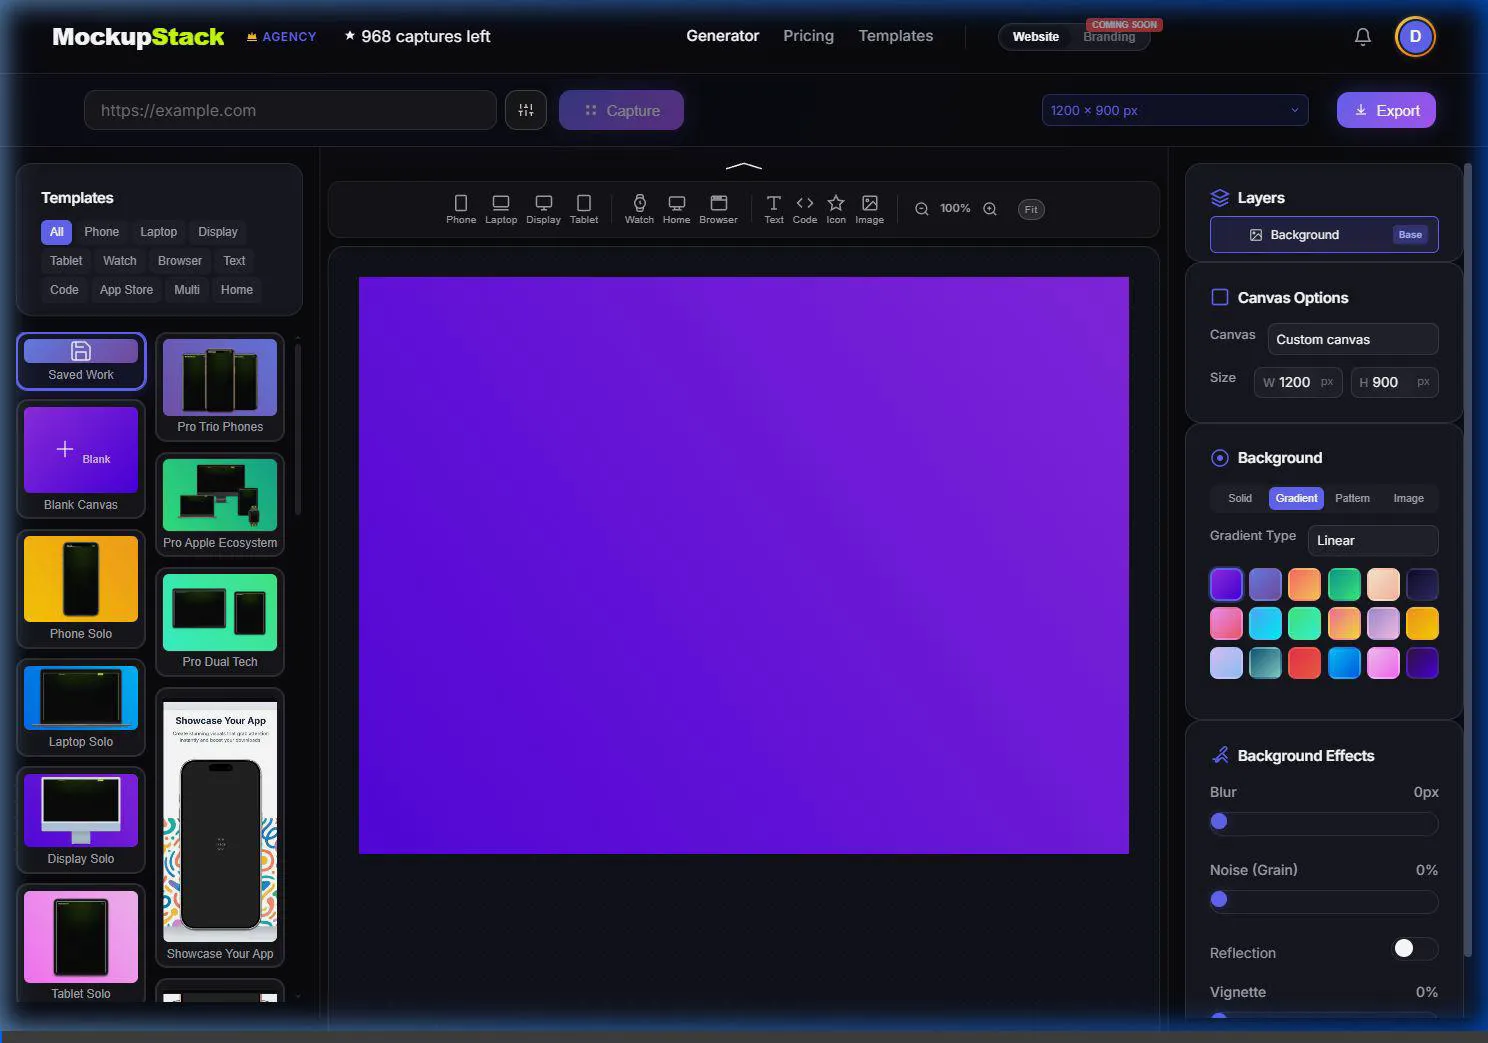Add a Tablet device from the toolbar

pyautogui.click(x=584, y=209)
